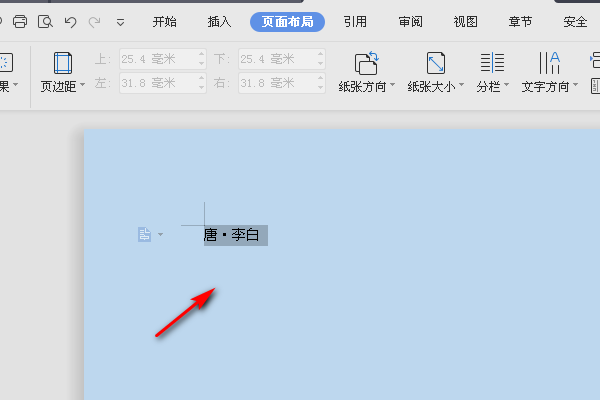Click the 纸张大小 paper size icon
600x400 pixels.
436,63
